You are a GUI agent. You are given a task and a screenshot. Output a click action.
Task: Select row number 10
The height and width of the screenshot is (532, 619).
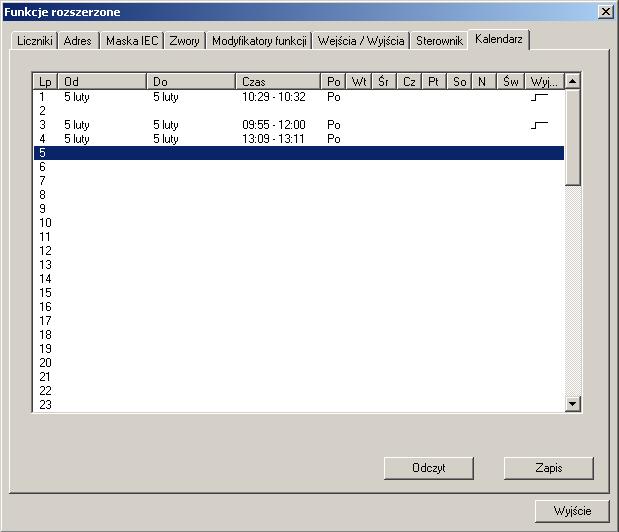pyautogui.click(x=299, y=223)
